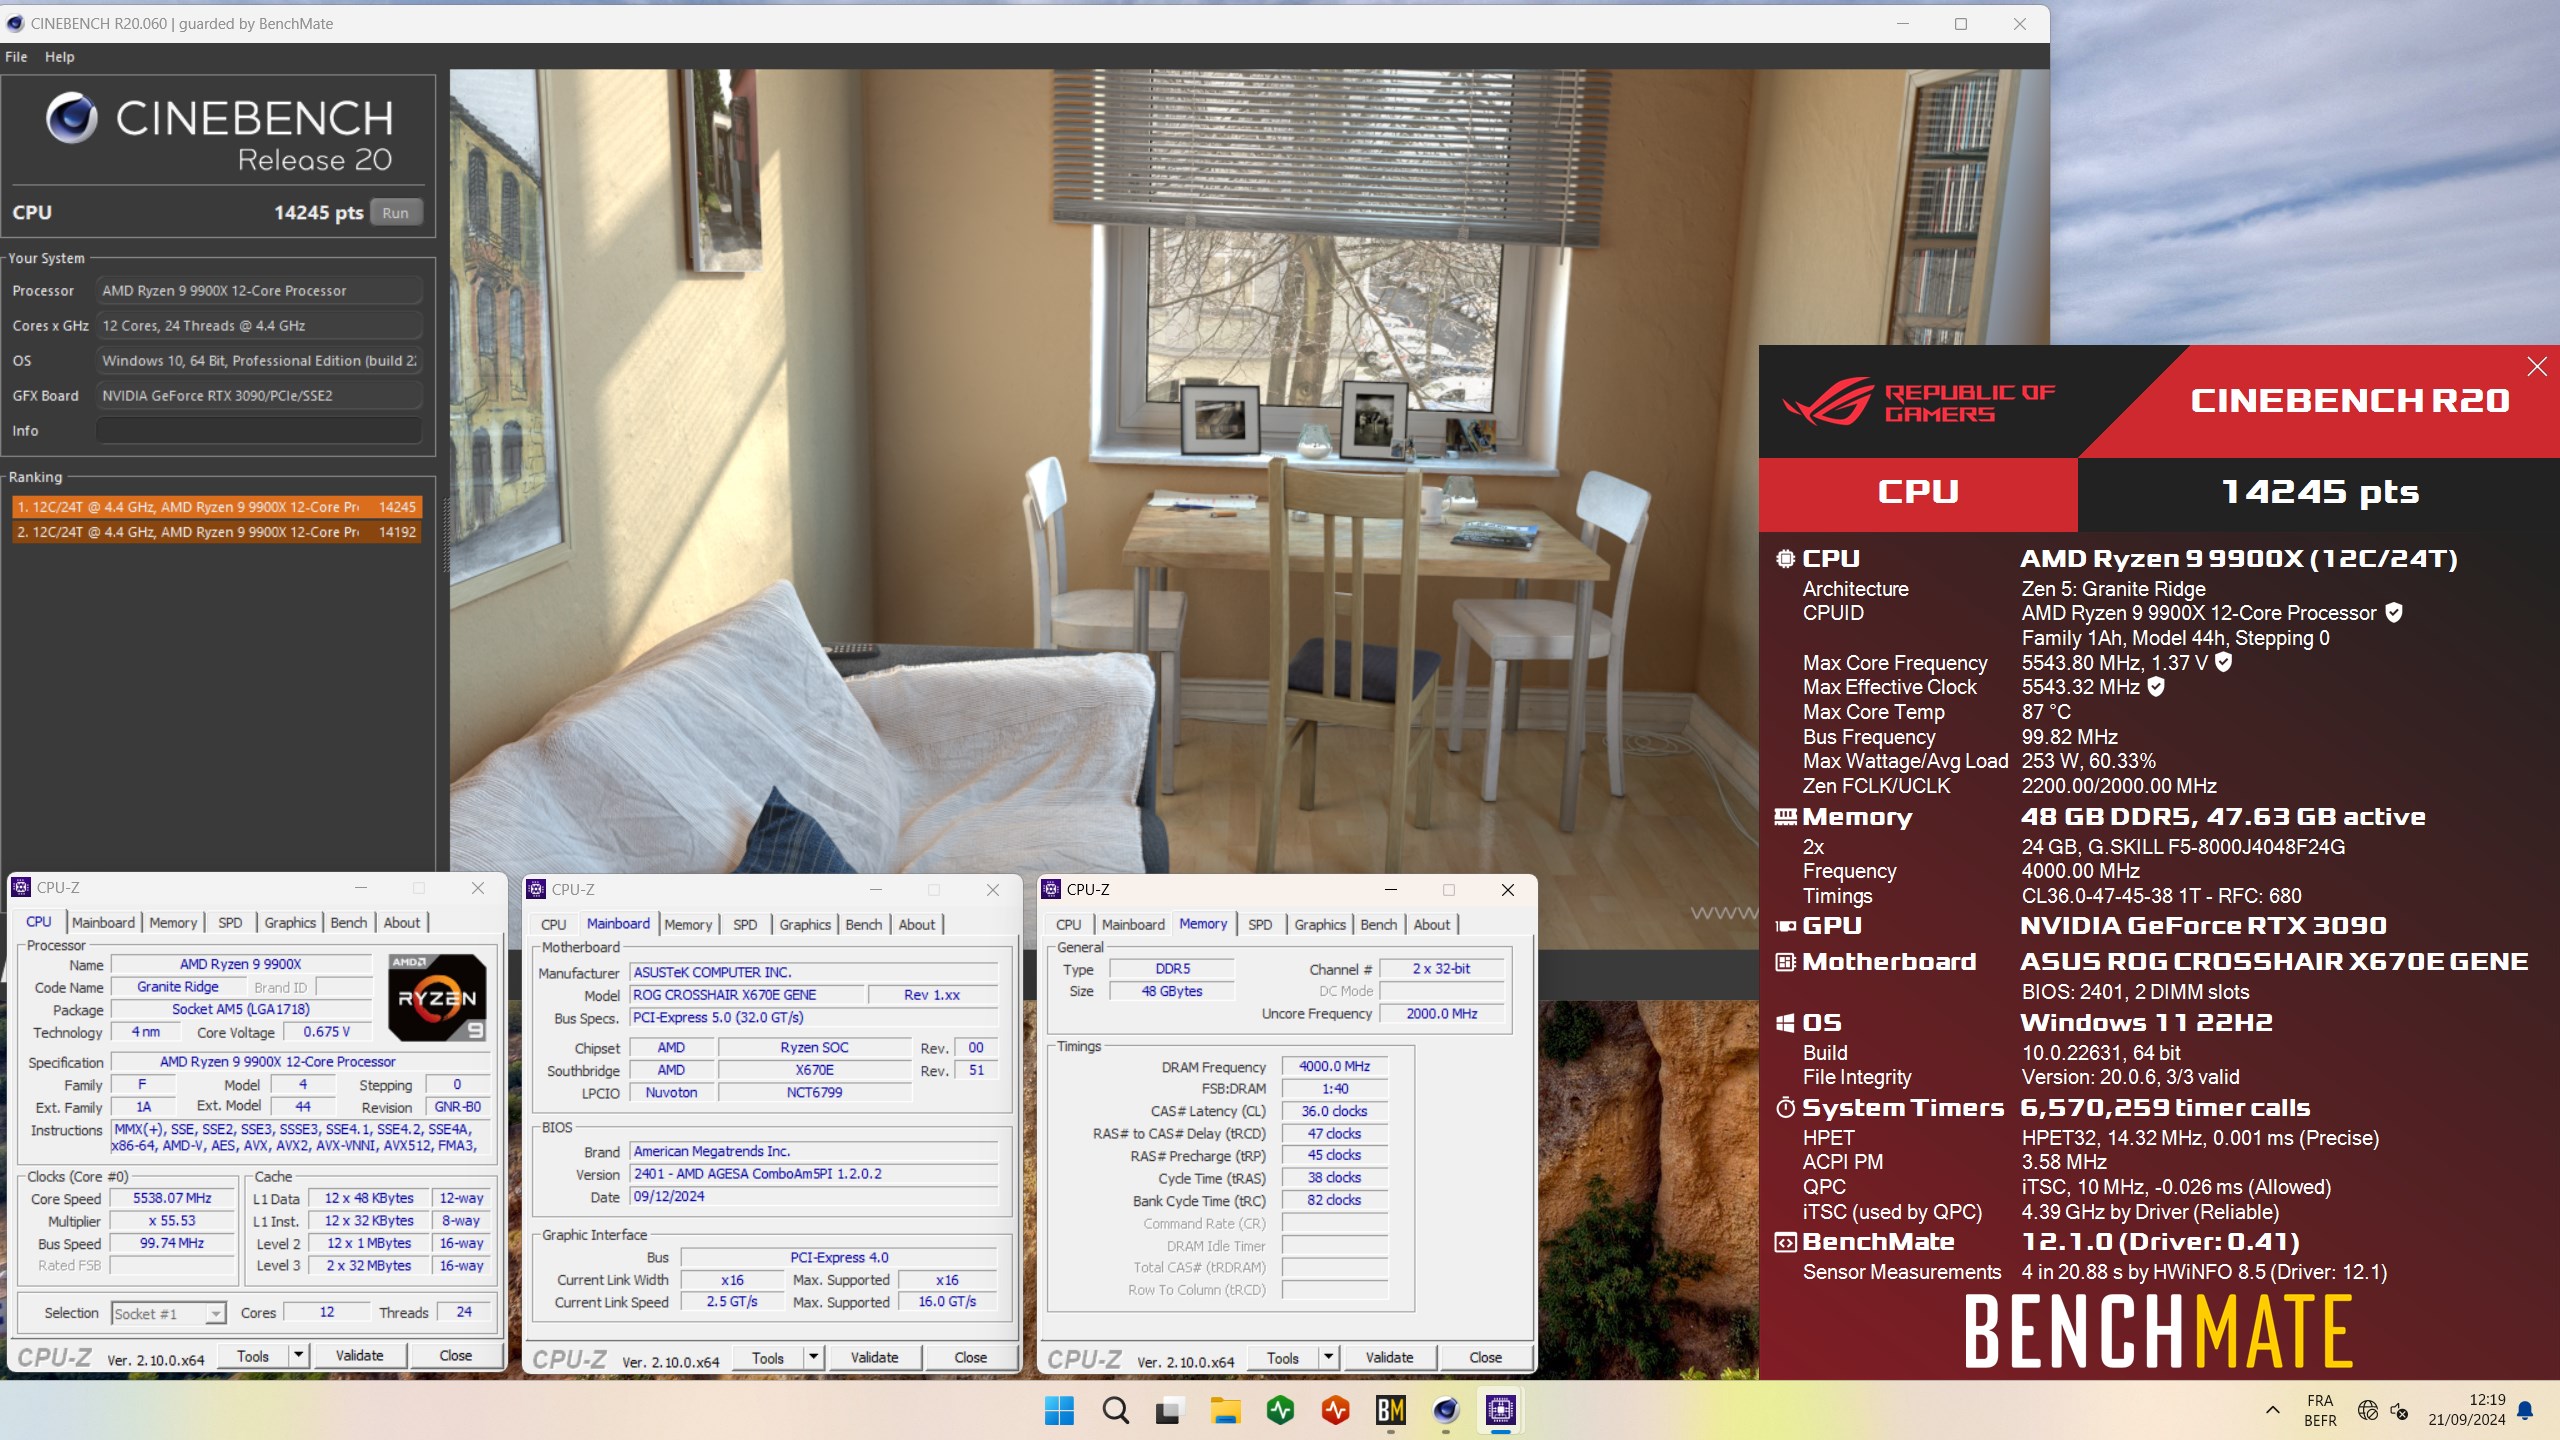
Task: Open Cinebench taskbar icon
Action: point(1445,1410)
